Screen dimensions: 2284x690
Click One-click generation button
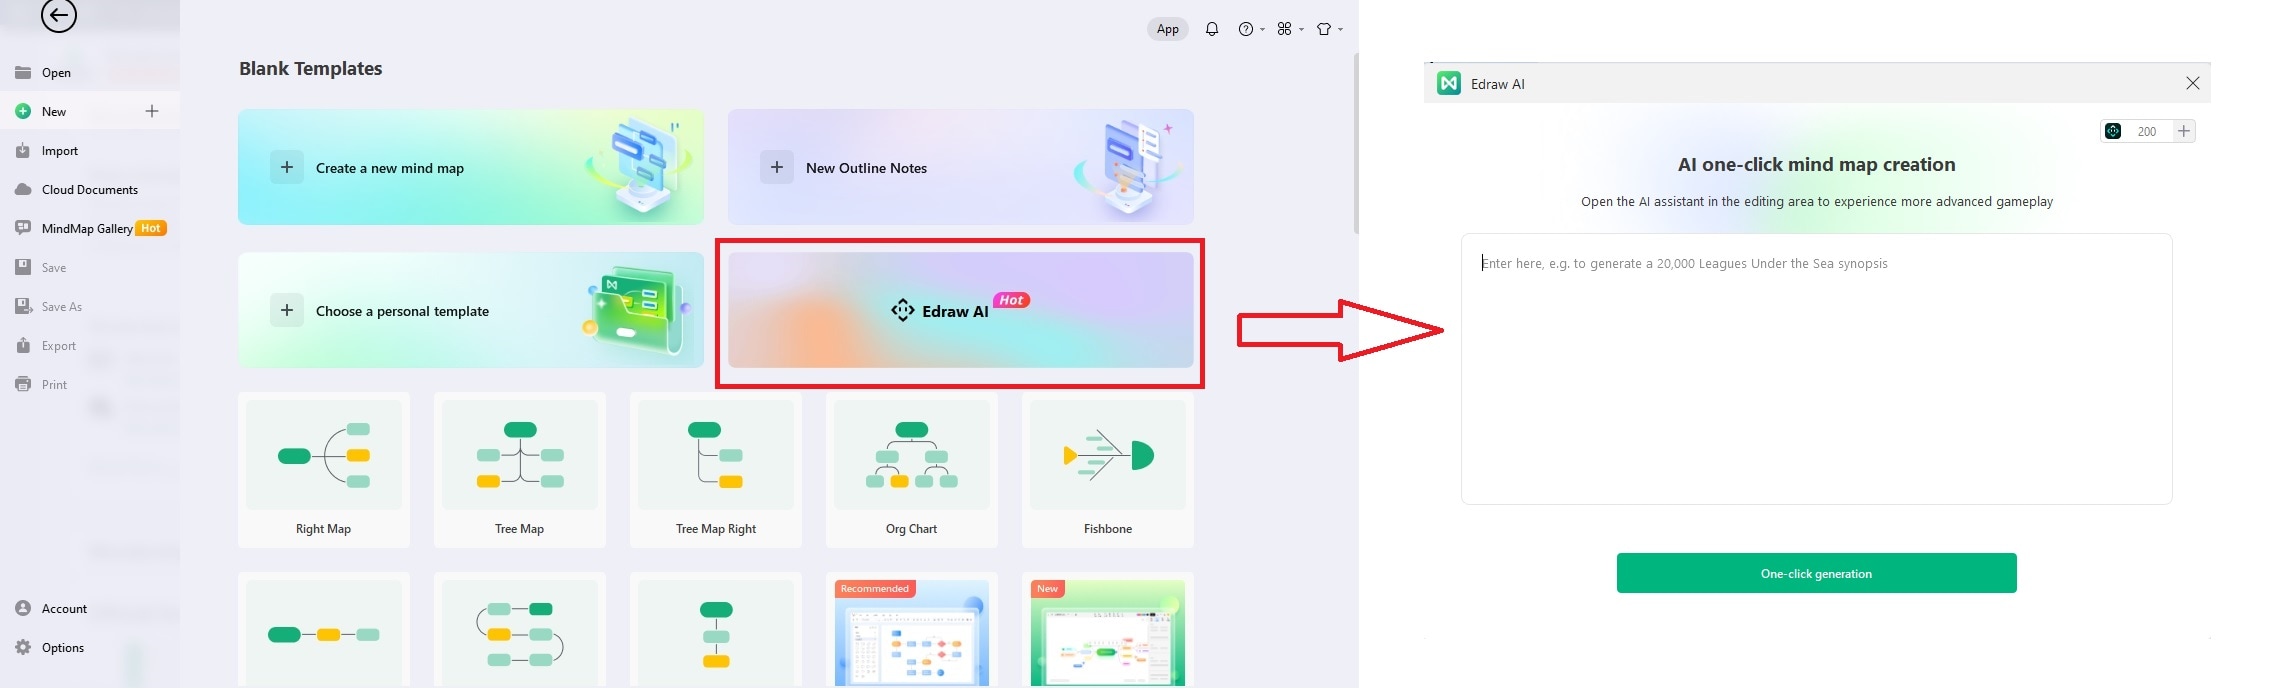[x=1816, y=573]
